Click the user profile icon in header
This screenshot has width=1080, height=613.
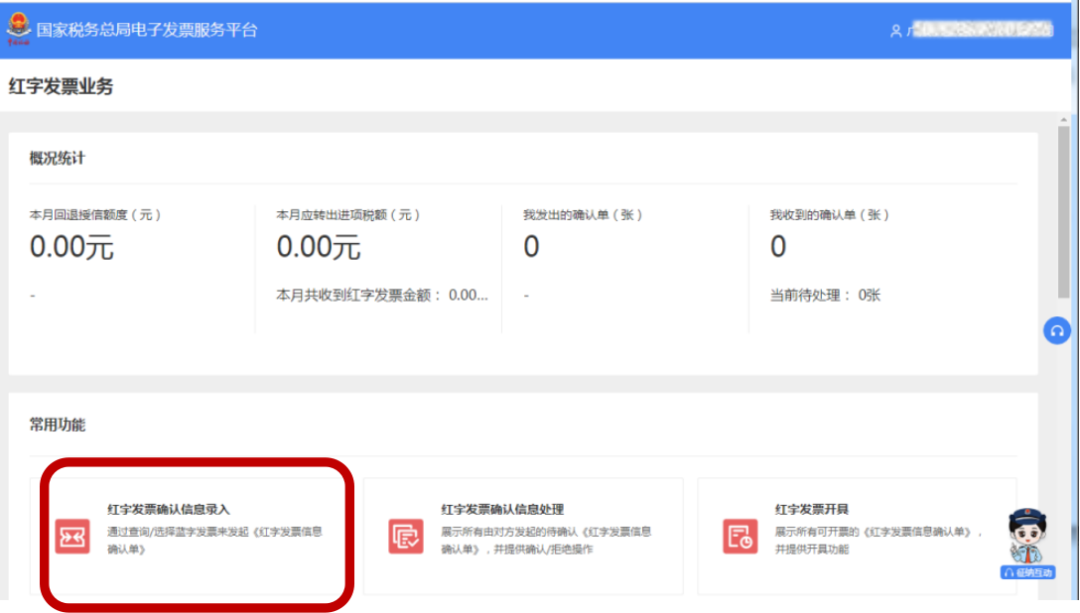pos(895,31)
